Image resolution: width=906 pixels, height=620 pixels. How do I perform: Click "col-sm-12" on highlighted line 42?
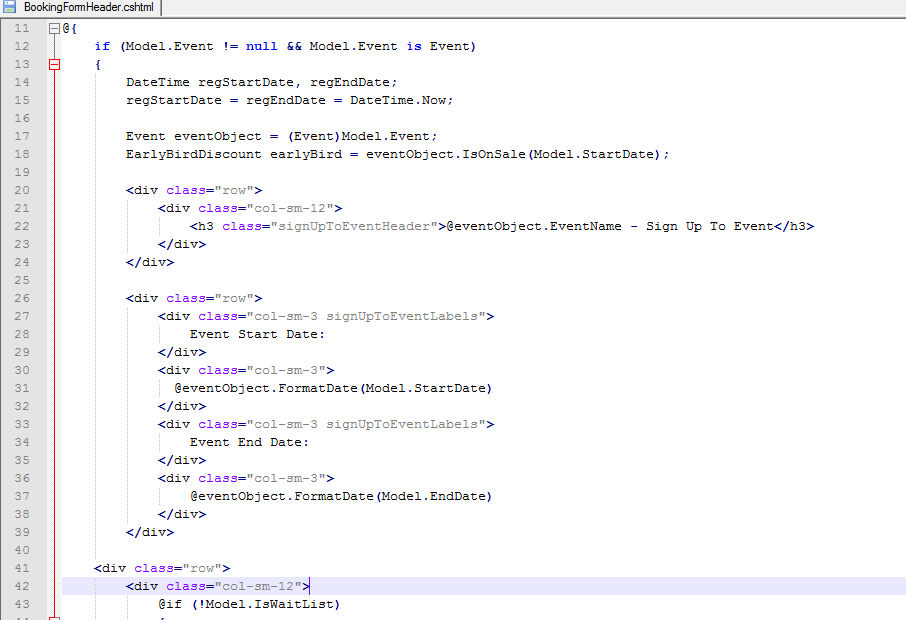coord(258,586)
